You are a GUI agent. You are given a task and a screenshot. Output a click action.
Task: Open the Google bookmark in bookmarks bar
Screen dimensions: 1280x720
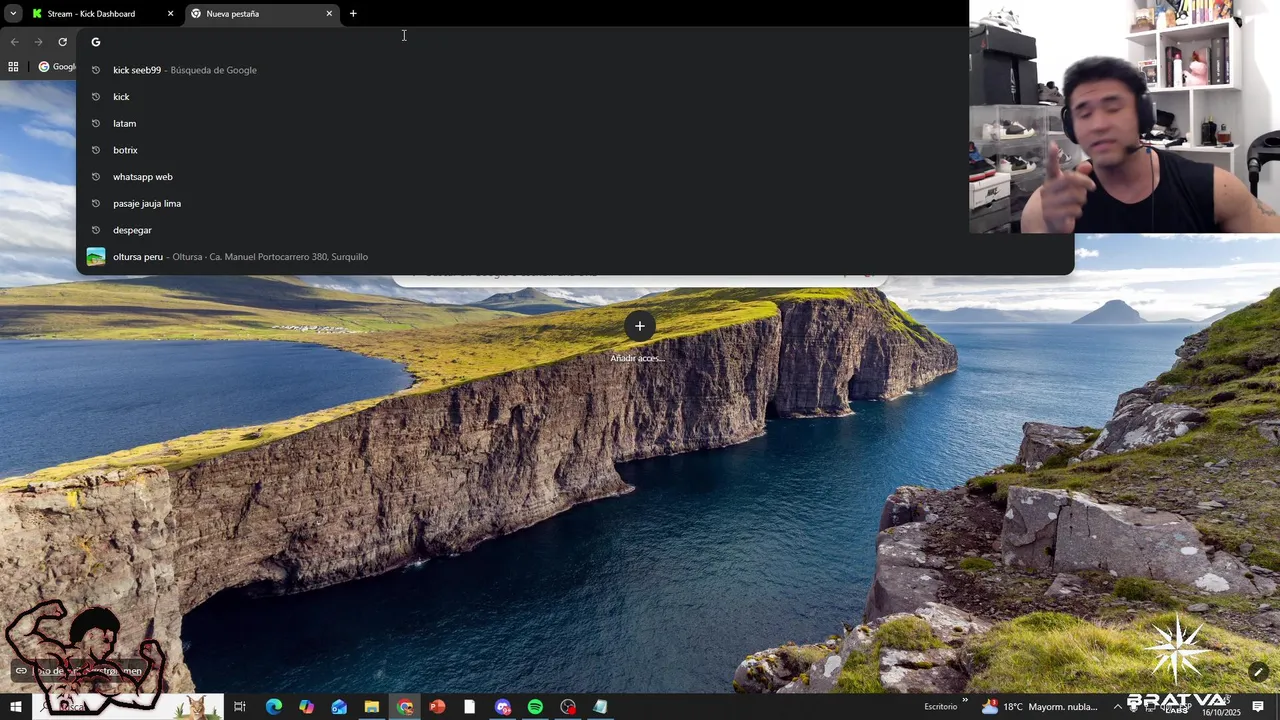[58, 67]
